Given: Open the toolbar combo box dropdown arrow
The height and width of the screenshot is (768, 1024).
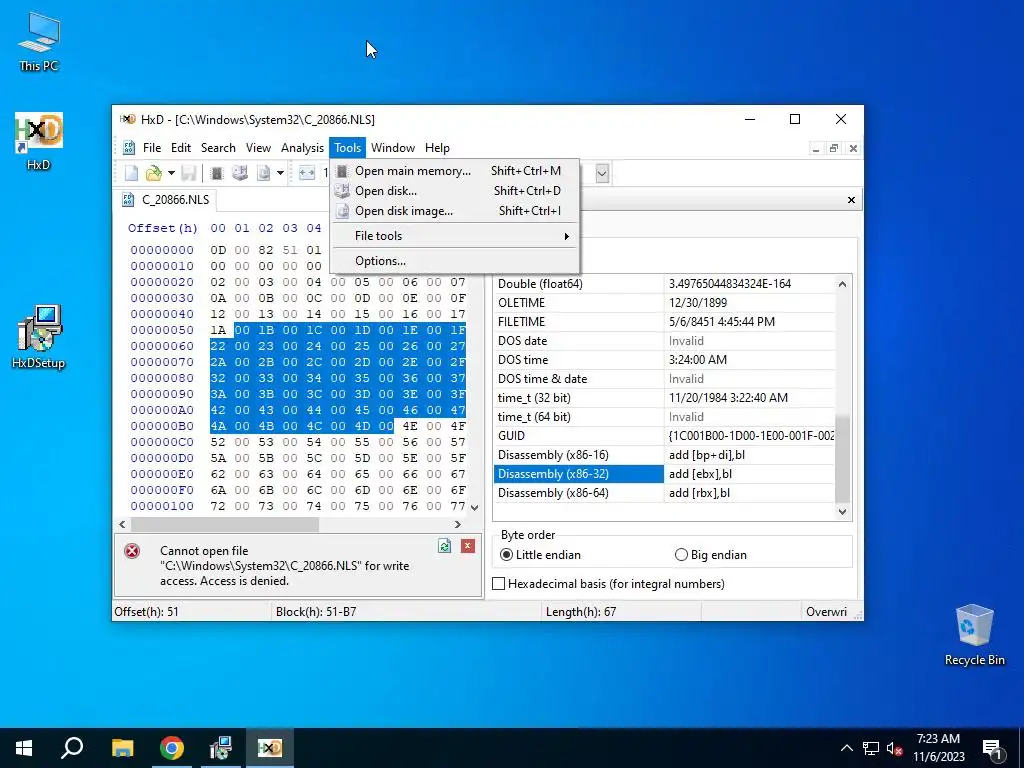Looking at the screenshot, I should (x=602, y=174).
